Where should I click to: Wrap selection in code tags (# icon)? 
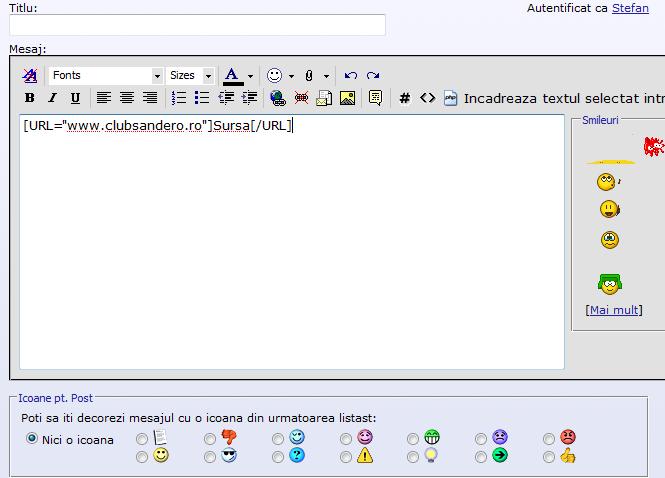405,98
